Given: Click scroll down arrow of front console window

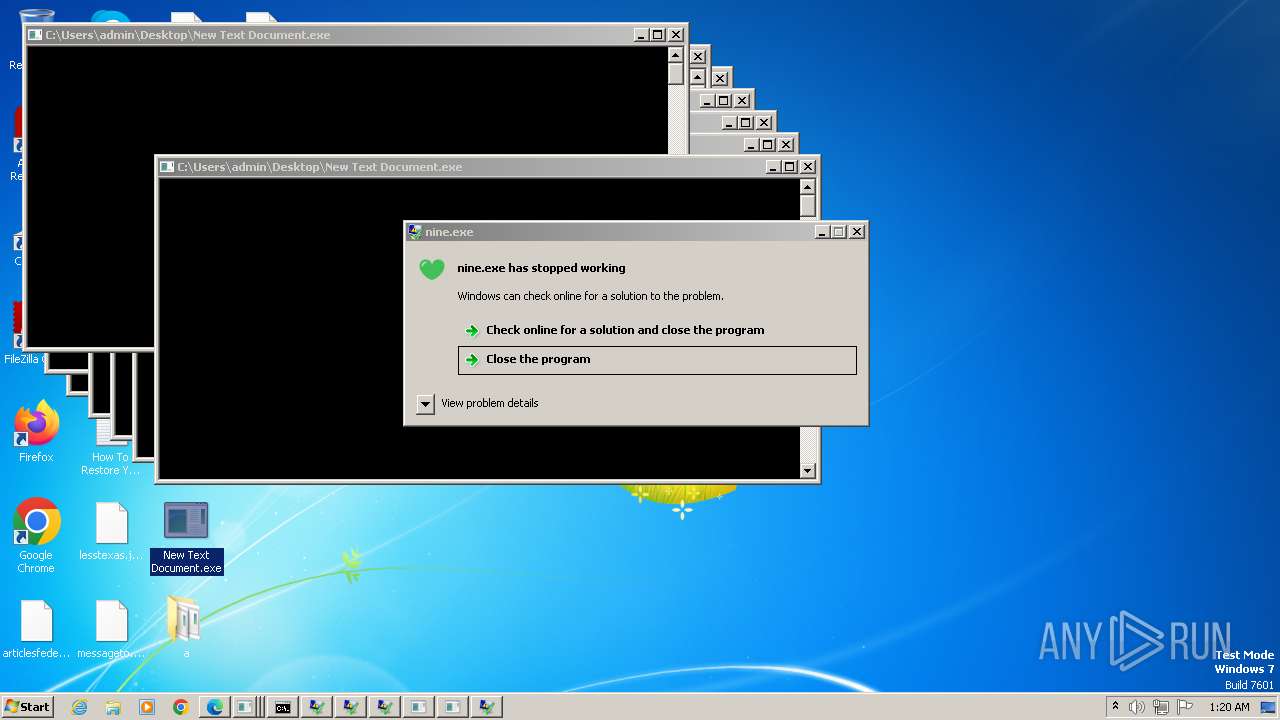Looking at the screenshot, I should (808, 471).
